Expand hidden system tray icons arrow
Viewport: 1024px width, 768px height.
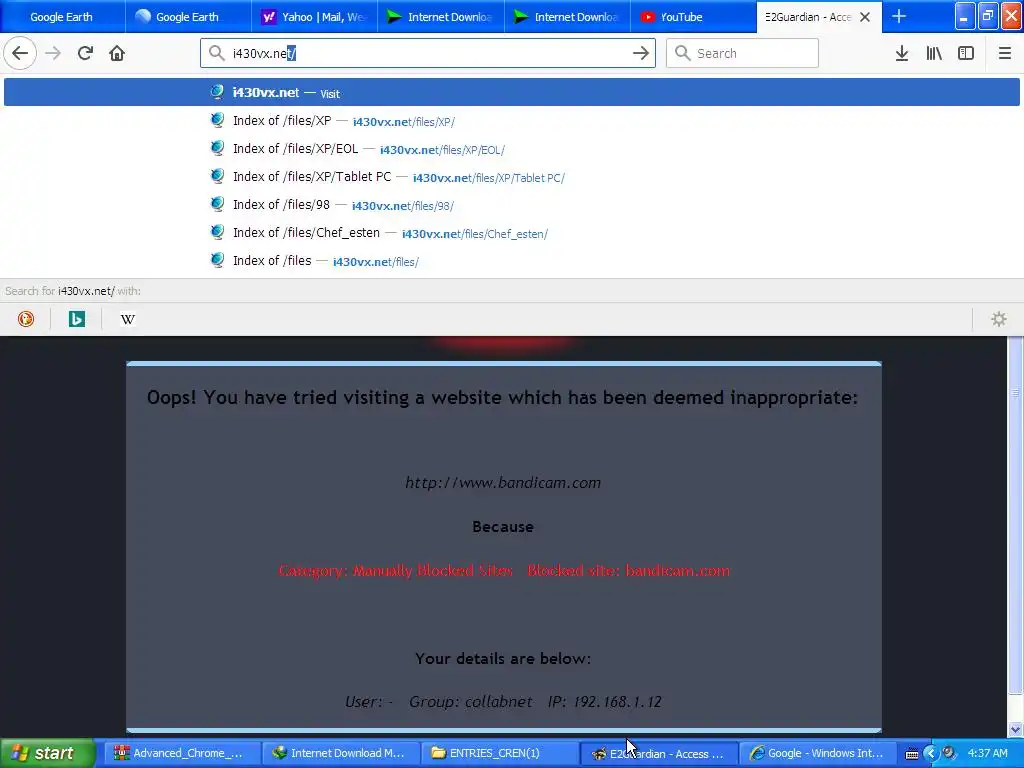click(931, 754)
